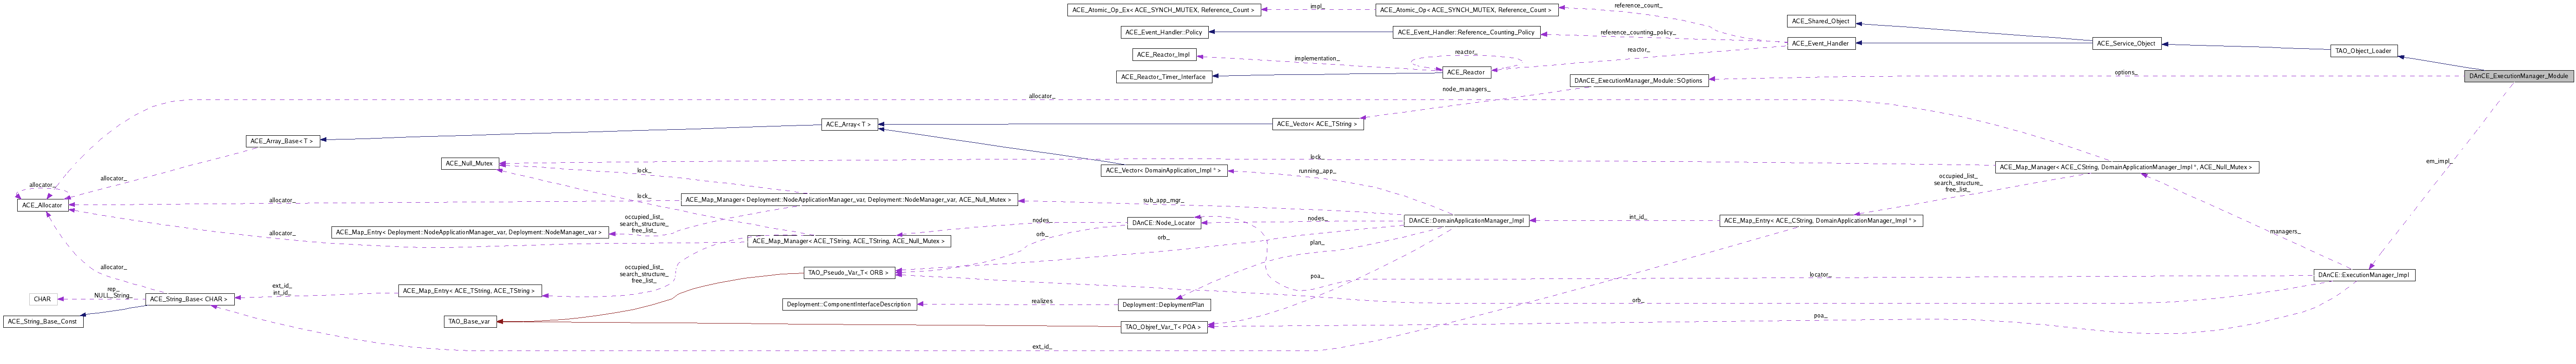This screenshot has height=364, width=2576.
Task: Open the ACE_Reactor_Impl node
Action: click(x=1163, y=54)
